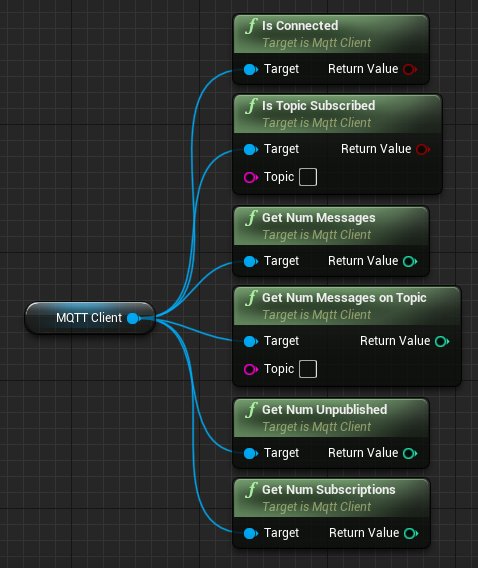Select the MQTT Client variable node
The image size is (478, 568).
pos(90,318)
